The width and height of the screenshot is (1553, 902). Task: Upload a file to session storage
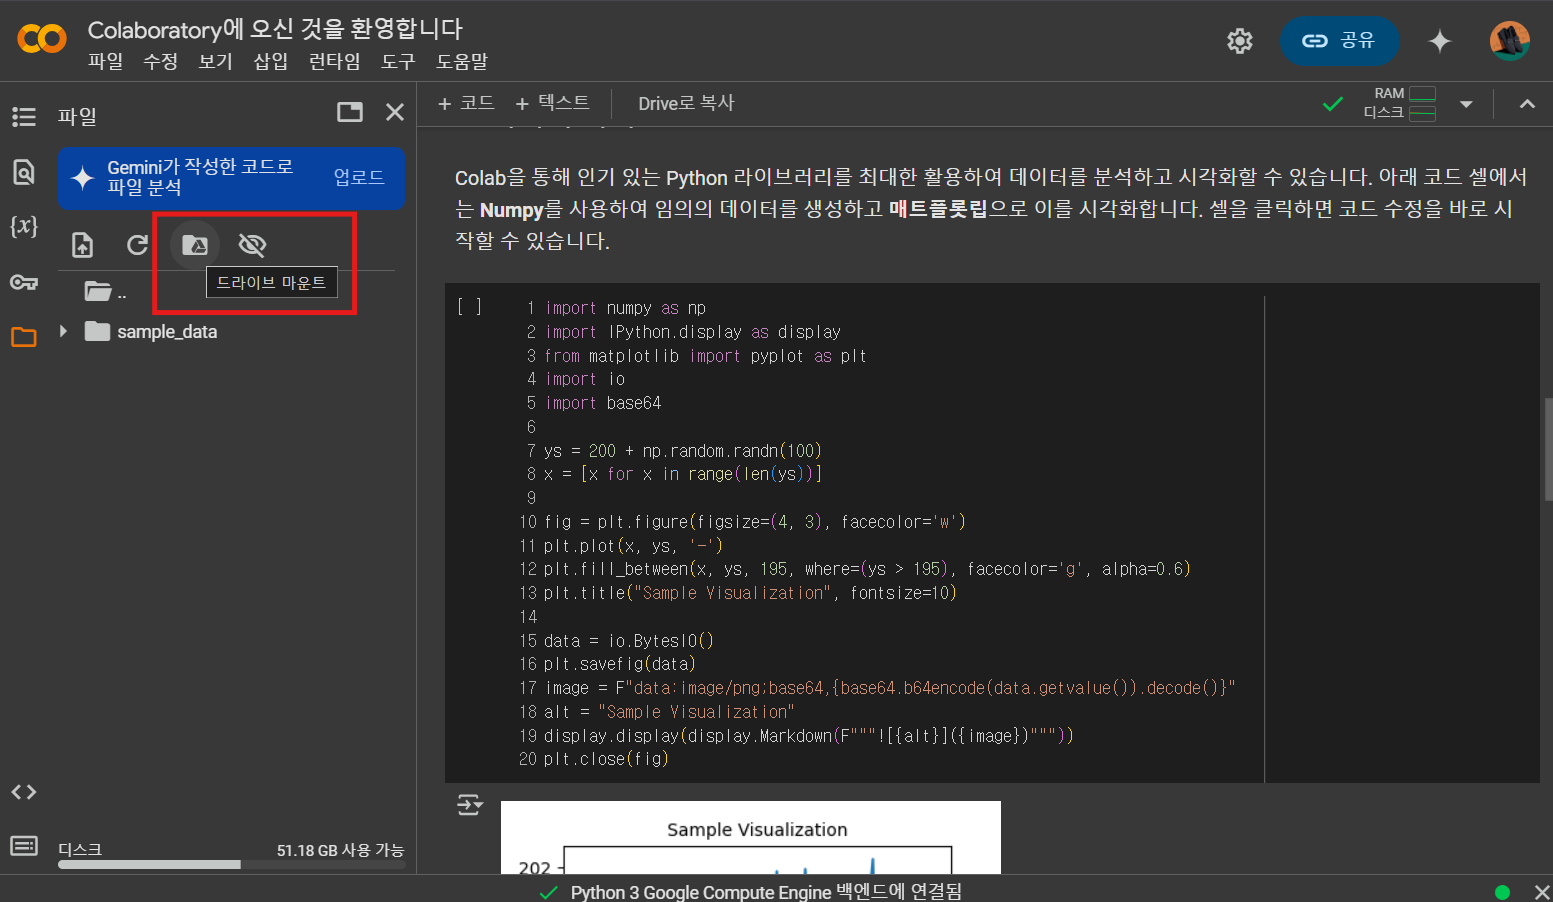click(x=83, y=245)
